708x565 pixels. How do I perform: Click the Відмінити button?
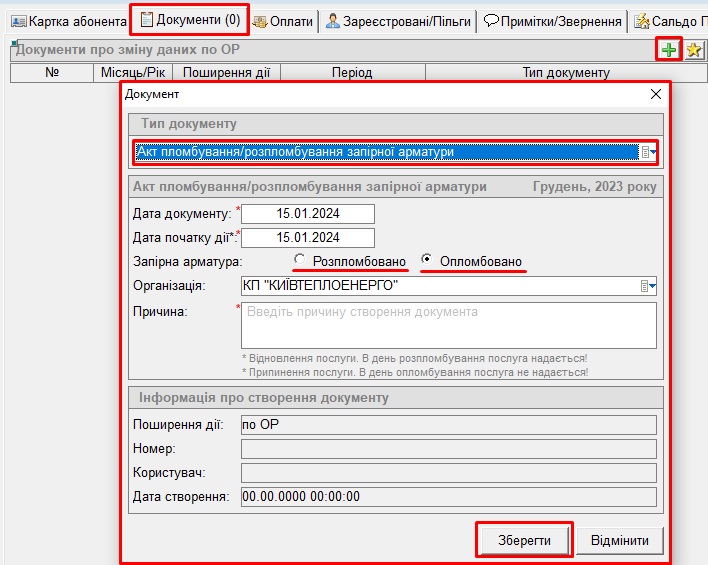619,541
